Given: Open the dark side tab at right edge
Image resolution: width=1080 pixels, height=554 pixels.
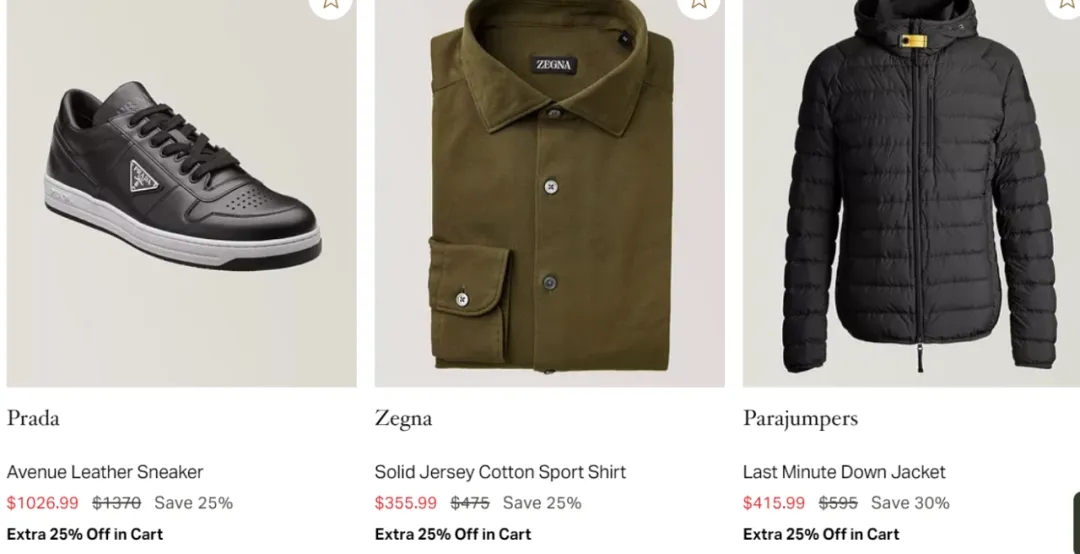Looking at the screenshot, I should tap(1076, 522).
